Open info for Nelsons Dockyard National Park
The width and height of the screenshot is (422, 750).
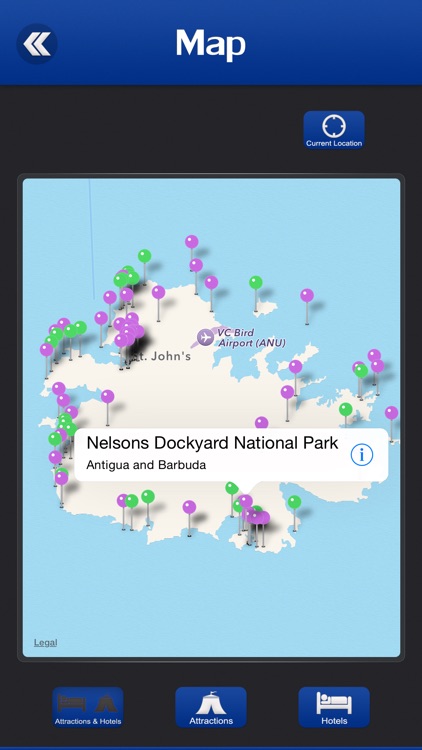[x=362, y=455]
